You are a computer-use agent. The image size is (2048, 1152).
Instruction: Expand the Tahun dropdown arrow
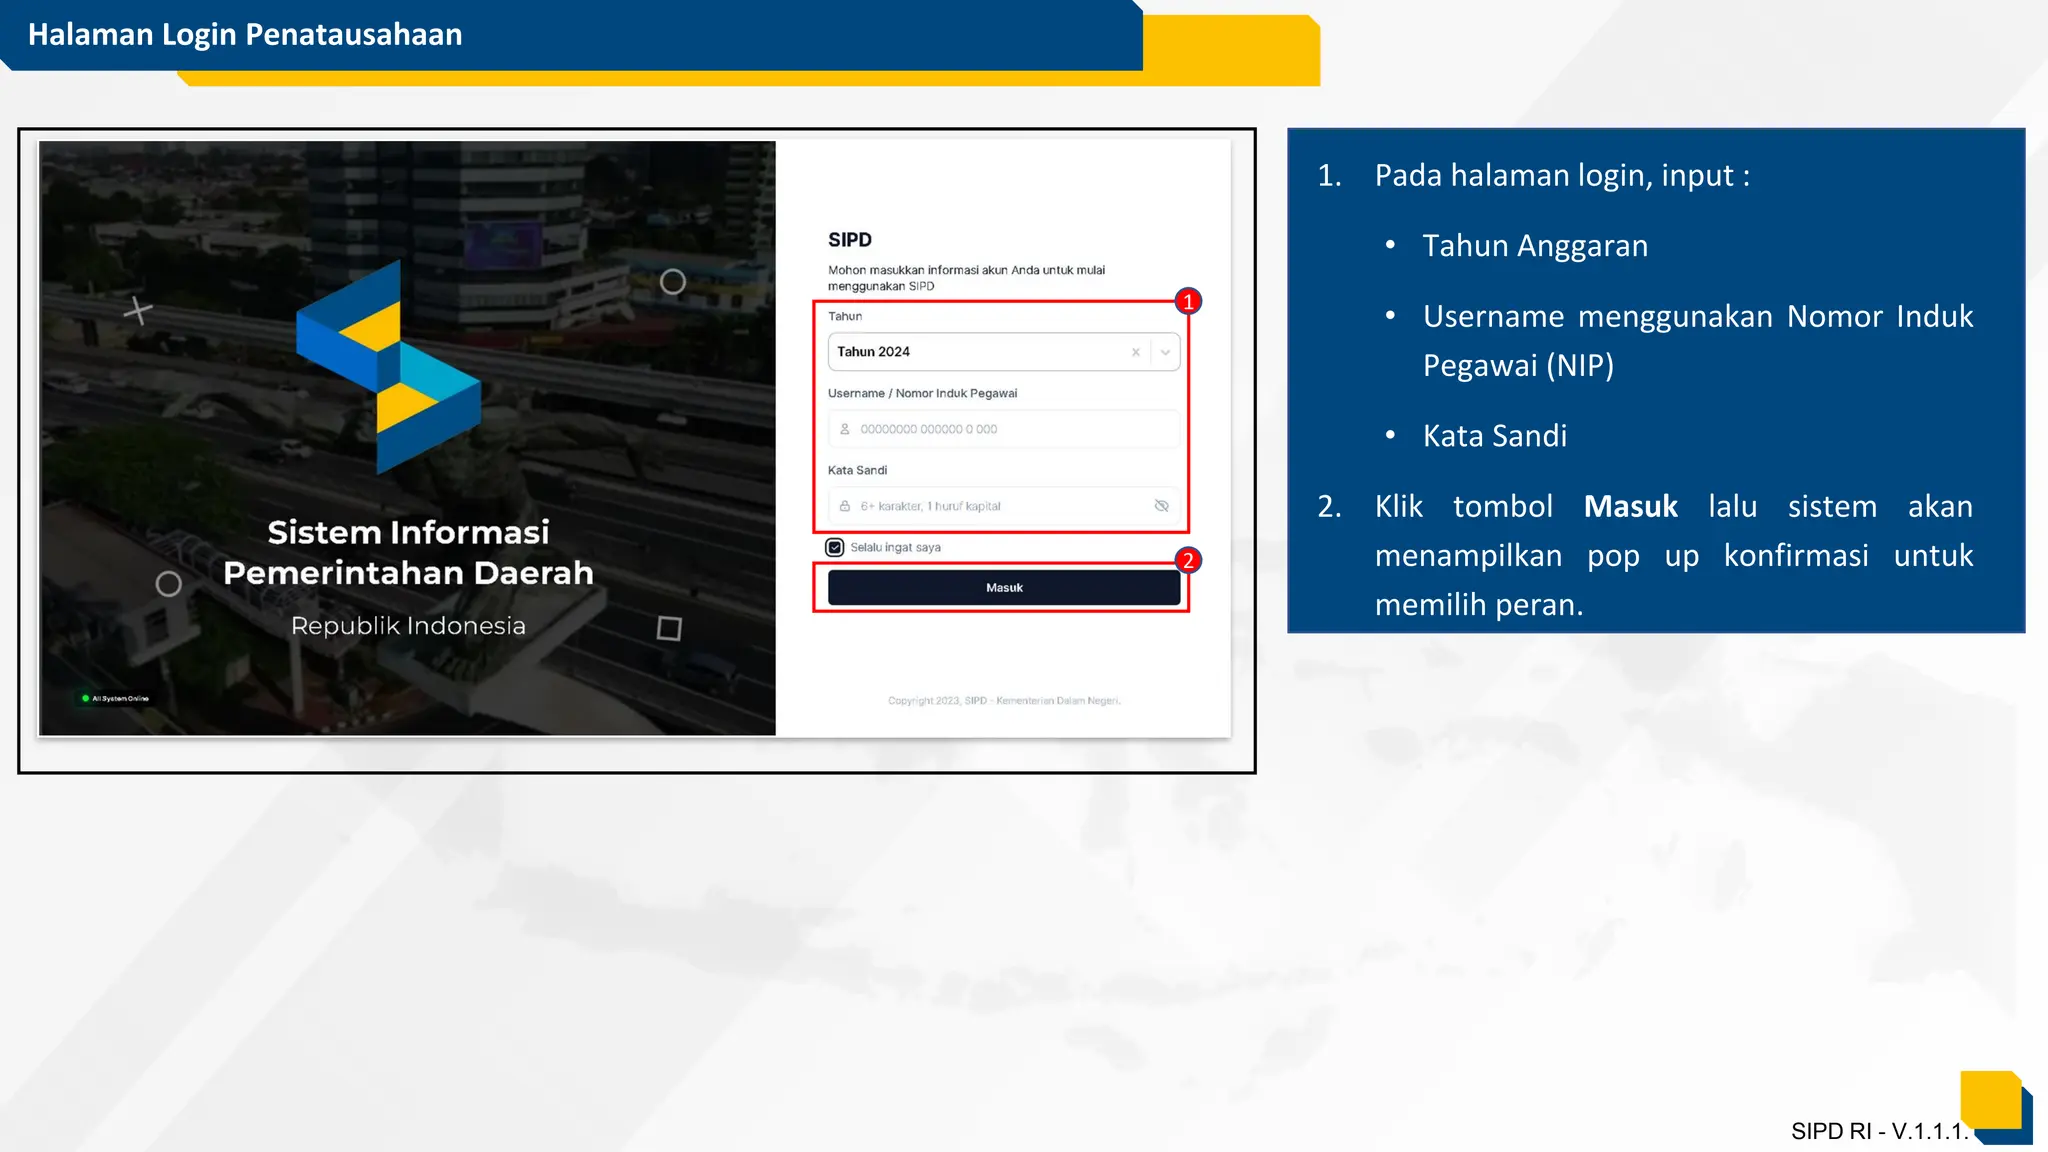pyautogui.click(x=1165, y=352)
